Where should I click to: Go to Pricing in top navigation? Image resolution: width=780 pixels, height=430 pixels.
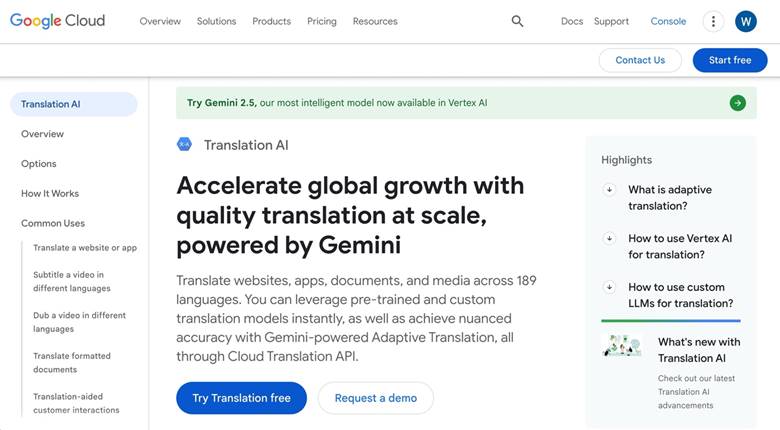(x=322, y=21)
